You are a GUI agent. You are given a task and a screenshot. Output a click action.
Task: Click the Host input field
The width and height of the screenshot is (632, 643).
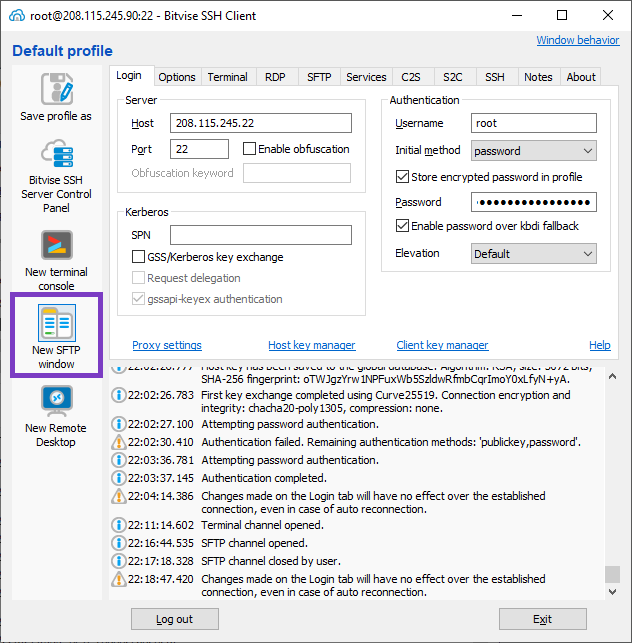261,123
